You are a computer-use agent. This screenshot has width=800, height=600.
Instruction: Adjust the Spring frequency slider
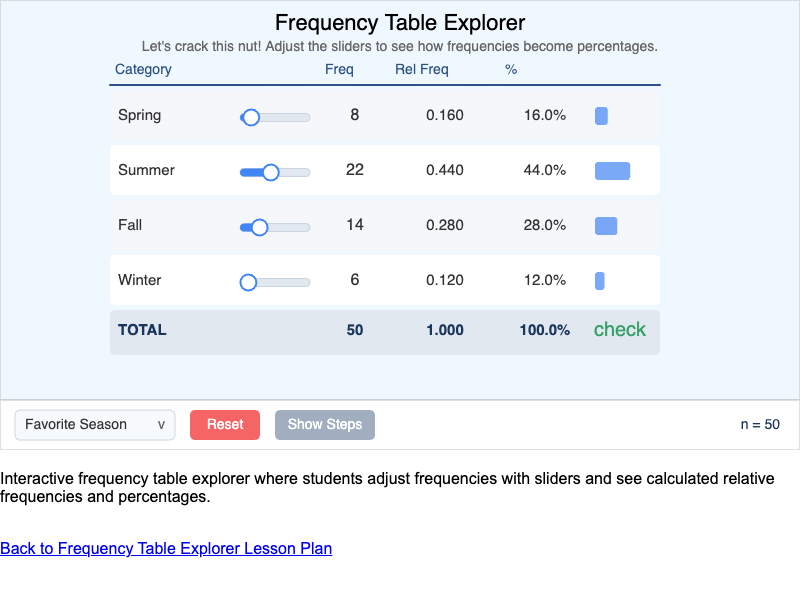[249, 117]
